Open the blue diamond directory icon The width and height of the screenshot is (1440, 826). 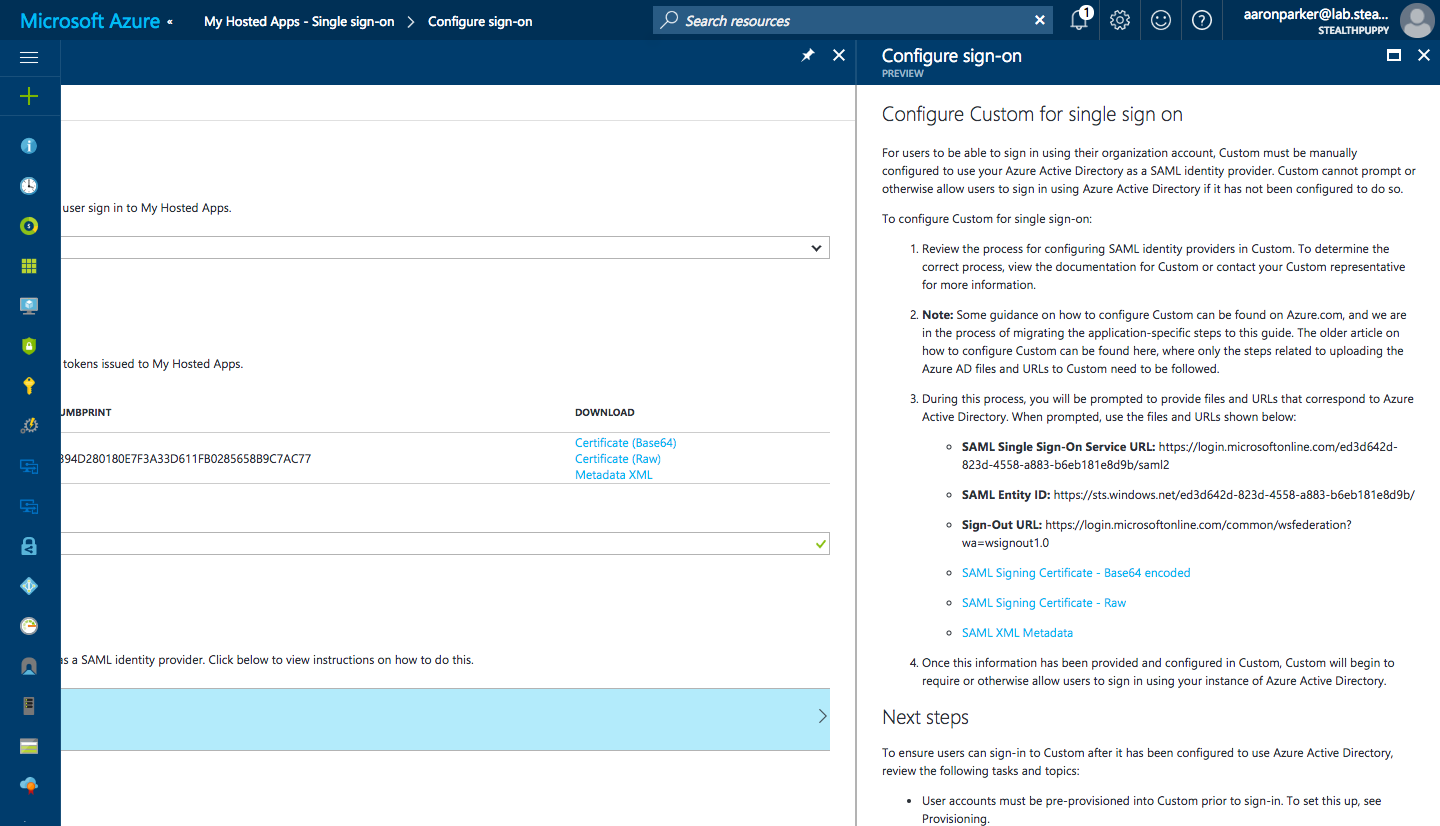pos(29,586)
